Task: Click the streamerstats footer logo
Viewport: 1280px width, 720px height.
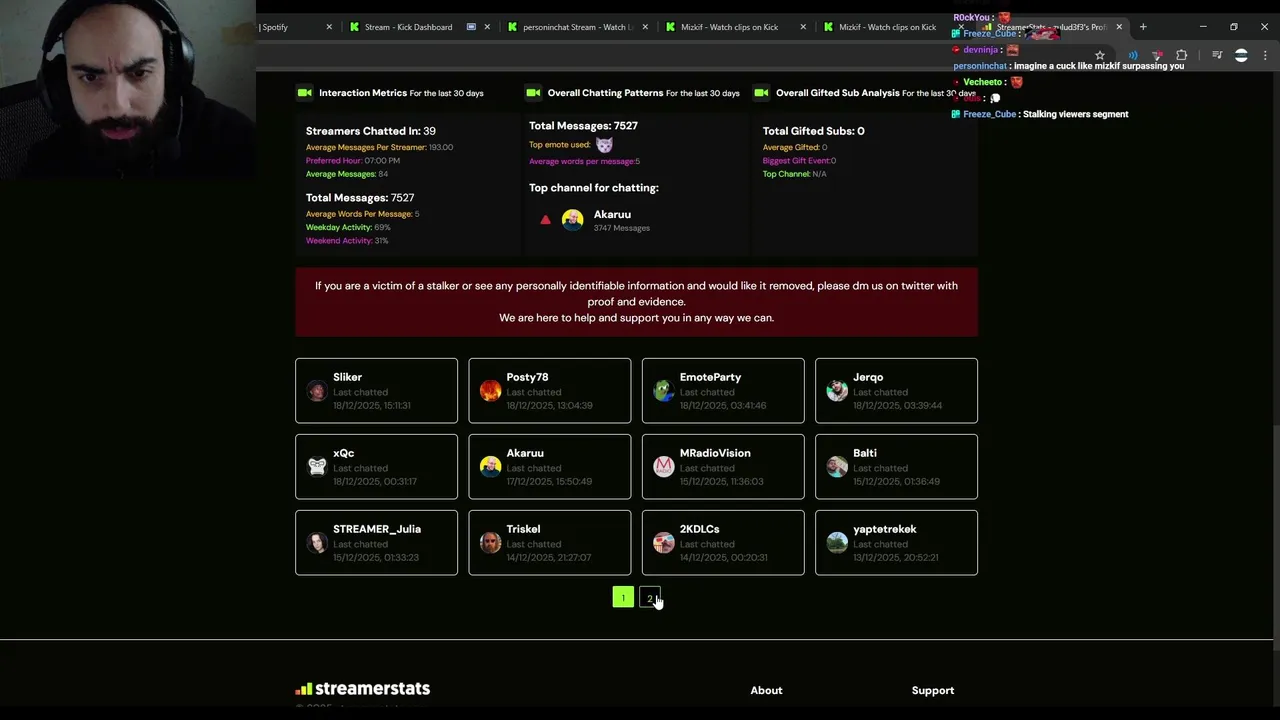Action: (363, 689)
